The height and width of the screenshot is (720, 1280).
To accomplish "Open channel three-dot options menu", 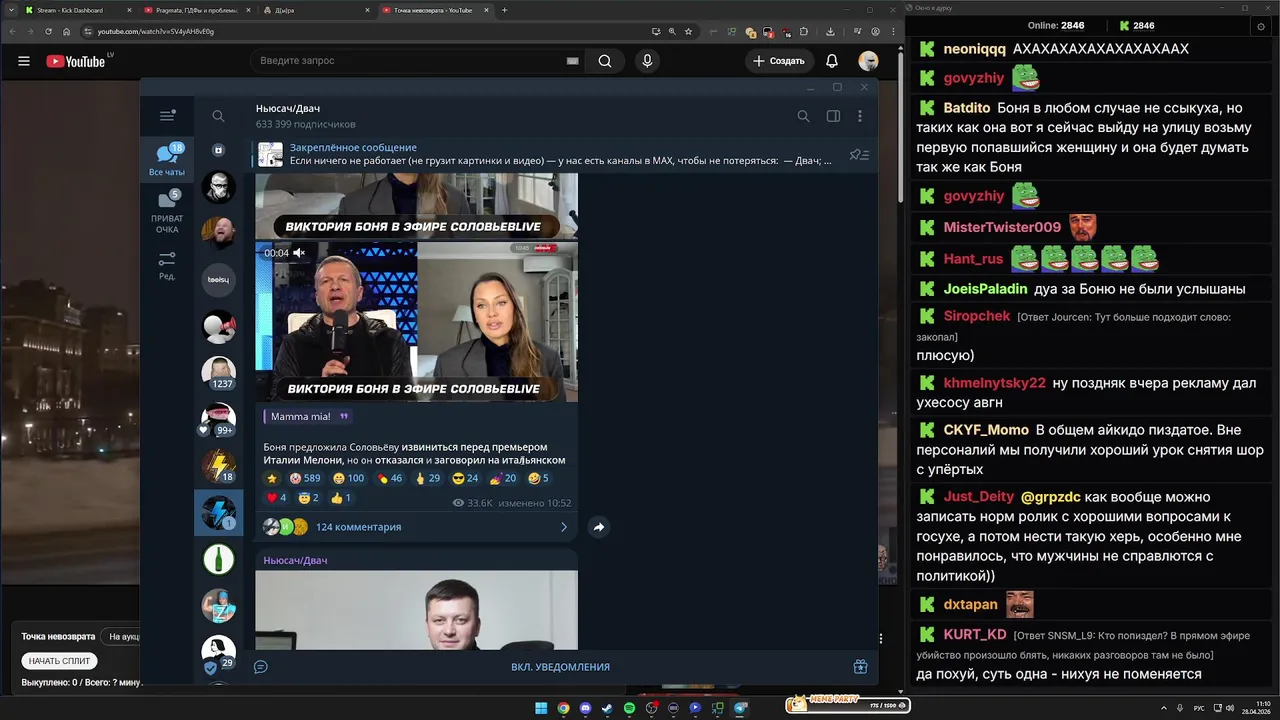I will click(860, 116).
